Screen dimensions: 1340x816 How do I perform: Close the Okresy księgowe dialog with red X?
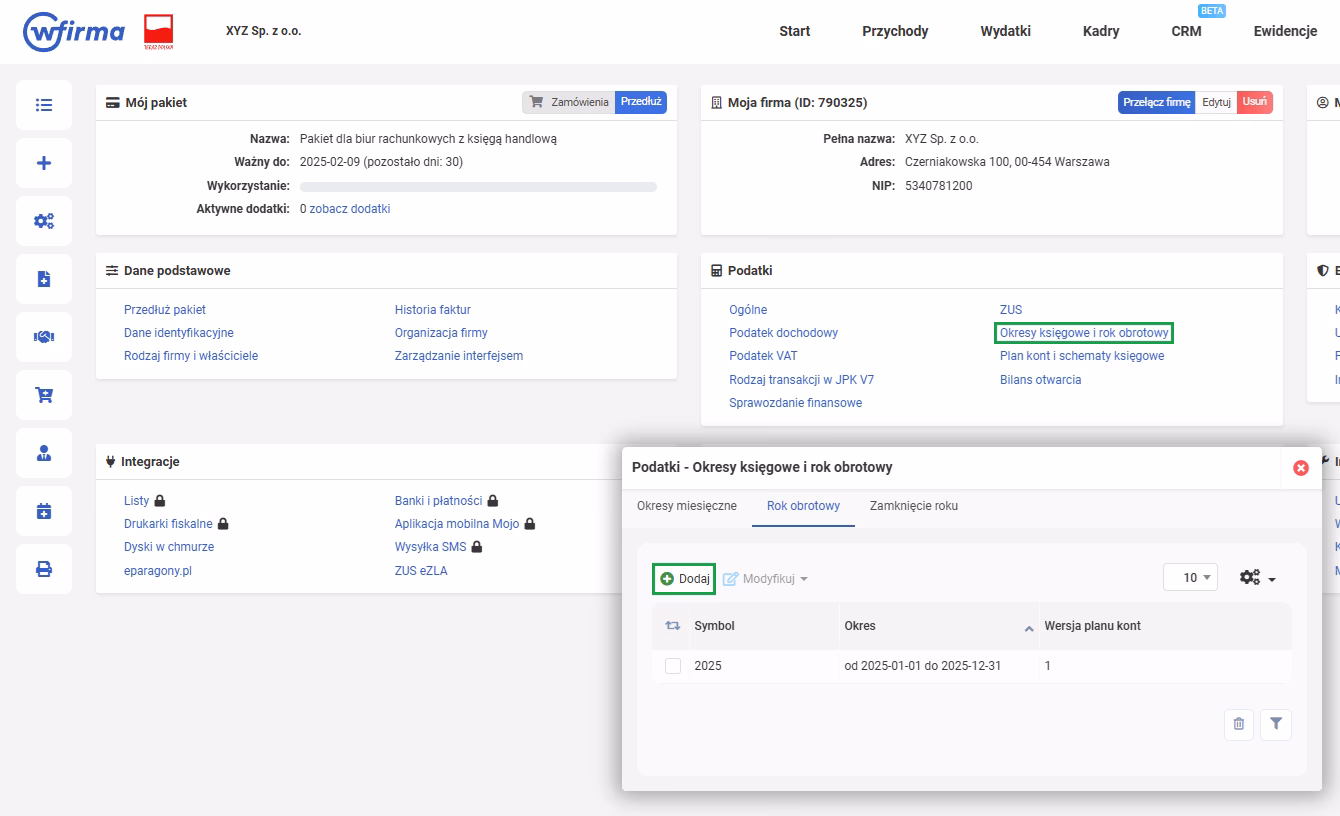(1300, 467)
